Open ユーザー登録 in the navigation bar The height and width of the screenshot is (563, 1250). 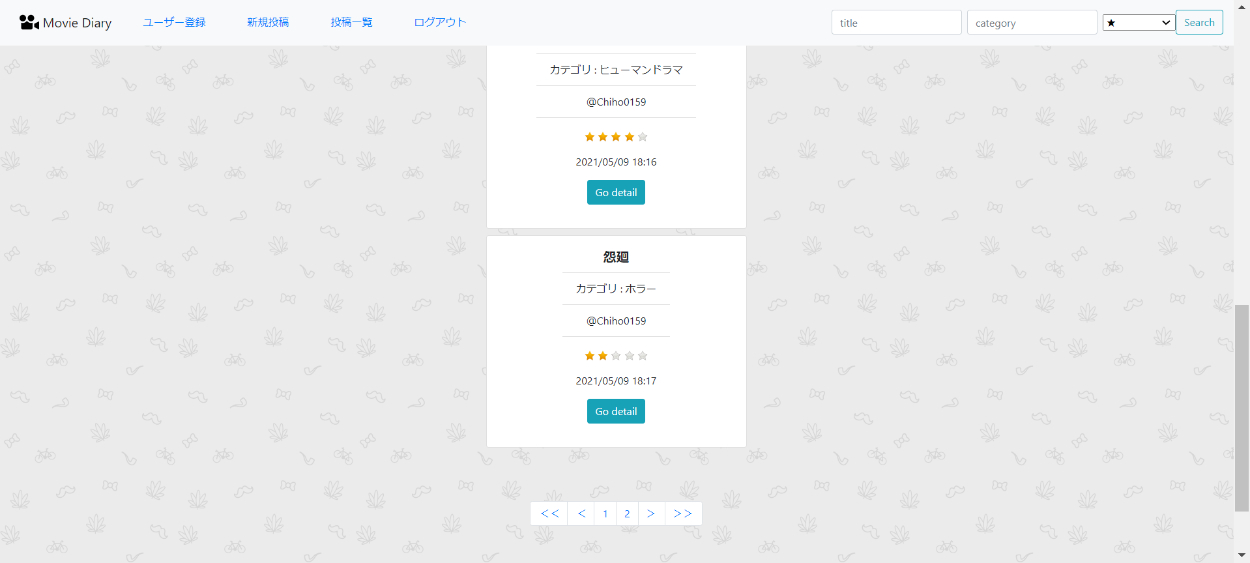174,22
